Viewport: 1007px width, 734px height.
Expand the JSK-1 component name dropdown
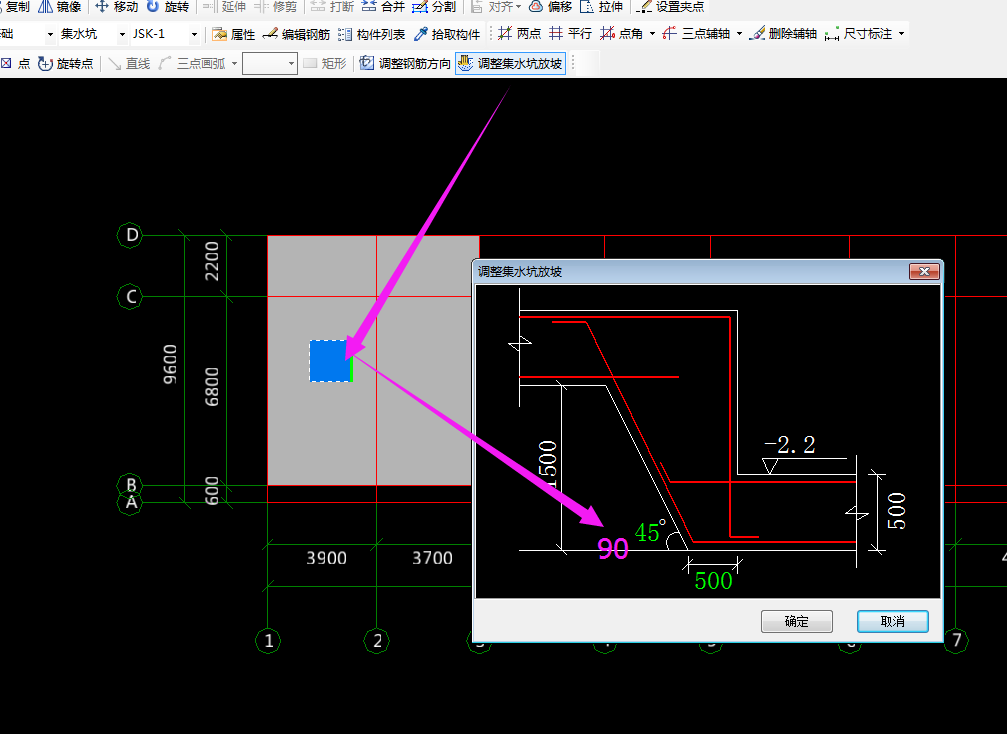coord(194,34)
